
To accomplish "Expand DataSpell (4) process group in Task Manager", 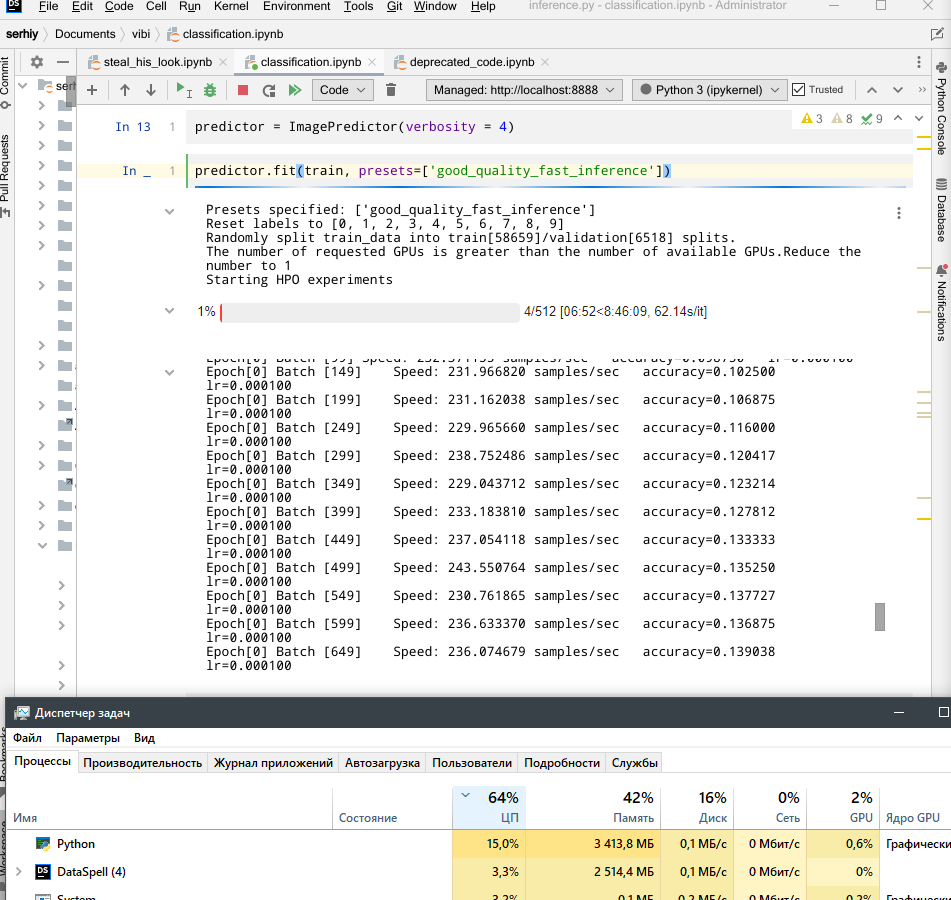I will [x=19, y=871].
